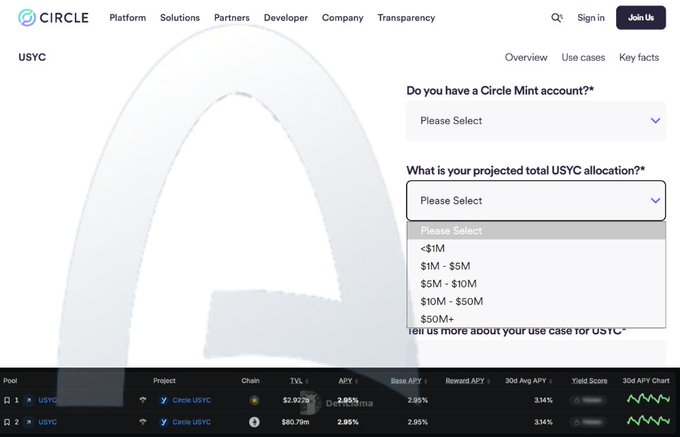
Task: Click the 2.95% Base APY in row 2
Action: (418, 422)
